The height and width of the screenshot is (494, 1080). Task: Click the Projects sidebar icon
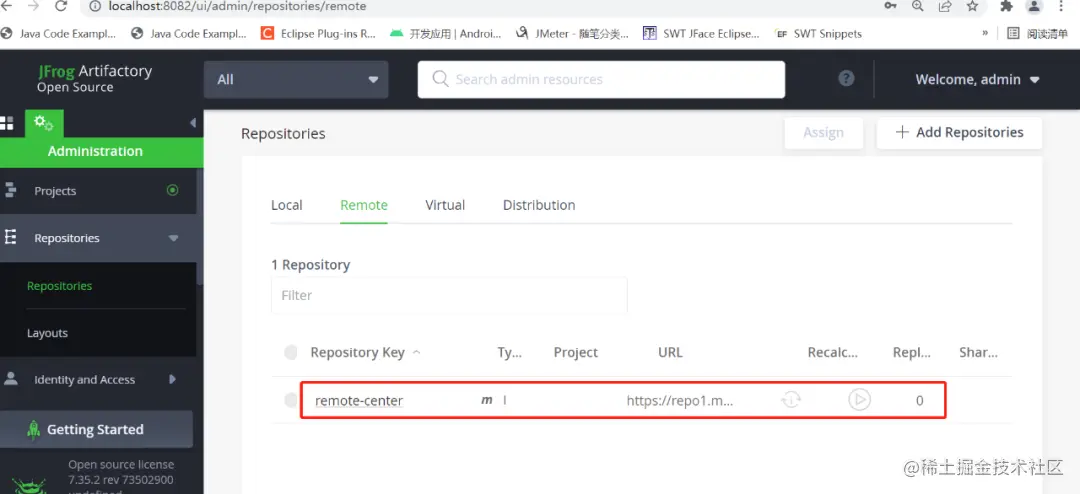click(10, 190)
